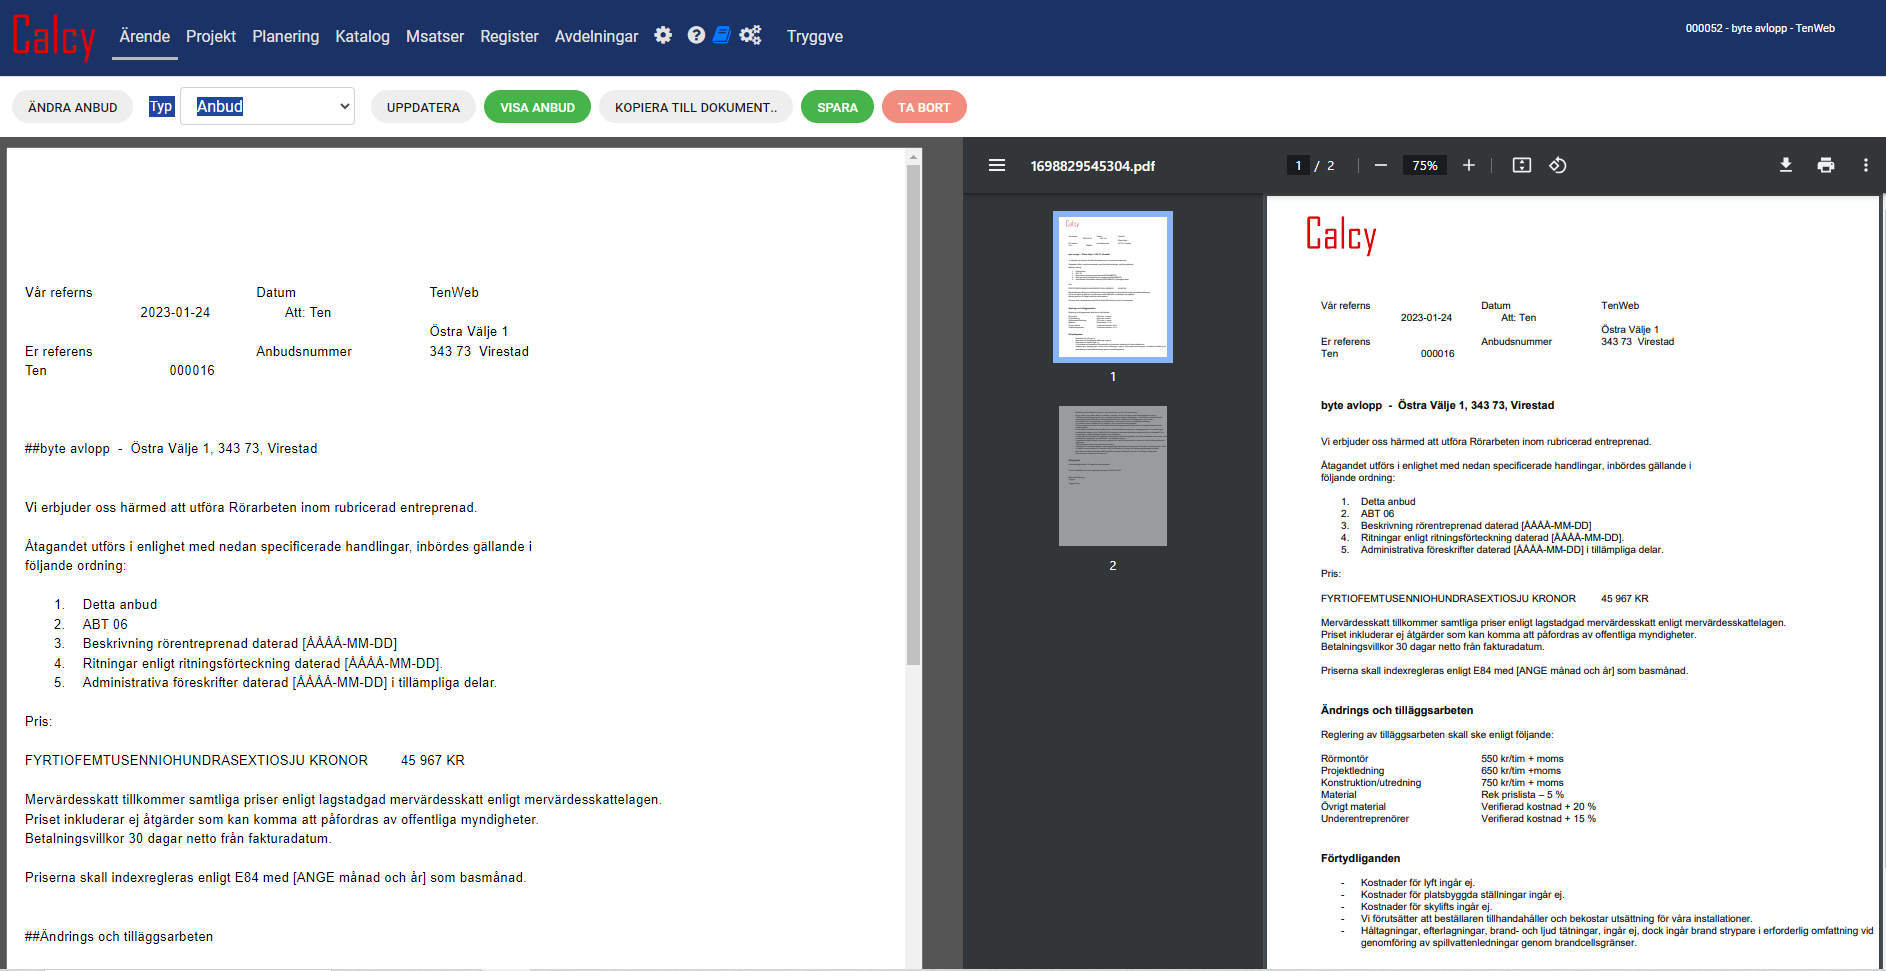This screenshot has width=1886, height=971.
Task: Click the VISA ANBUD button
Action: [x=537, y=107]
